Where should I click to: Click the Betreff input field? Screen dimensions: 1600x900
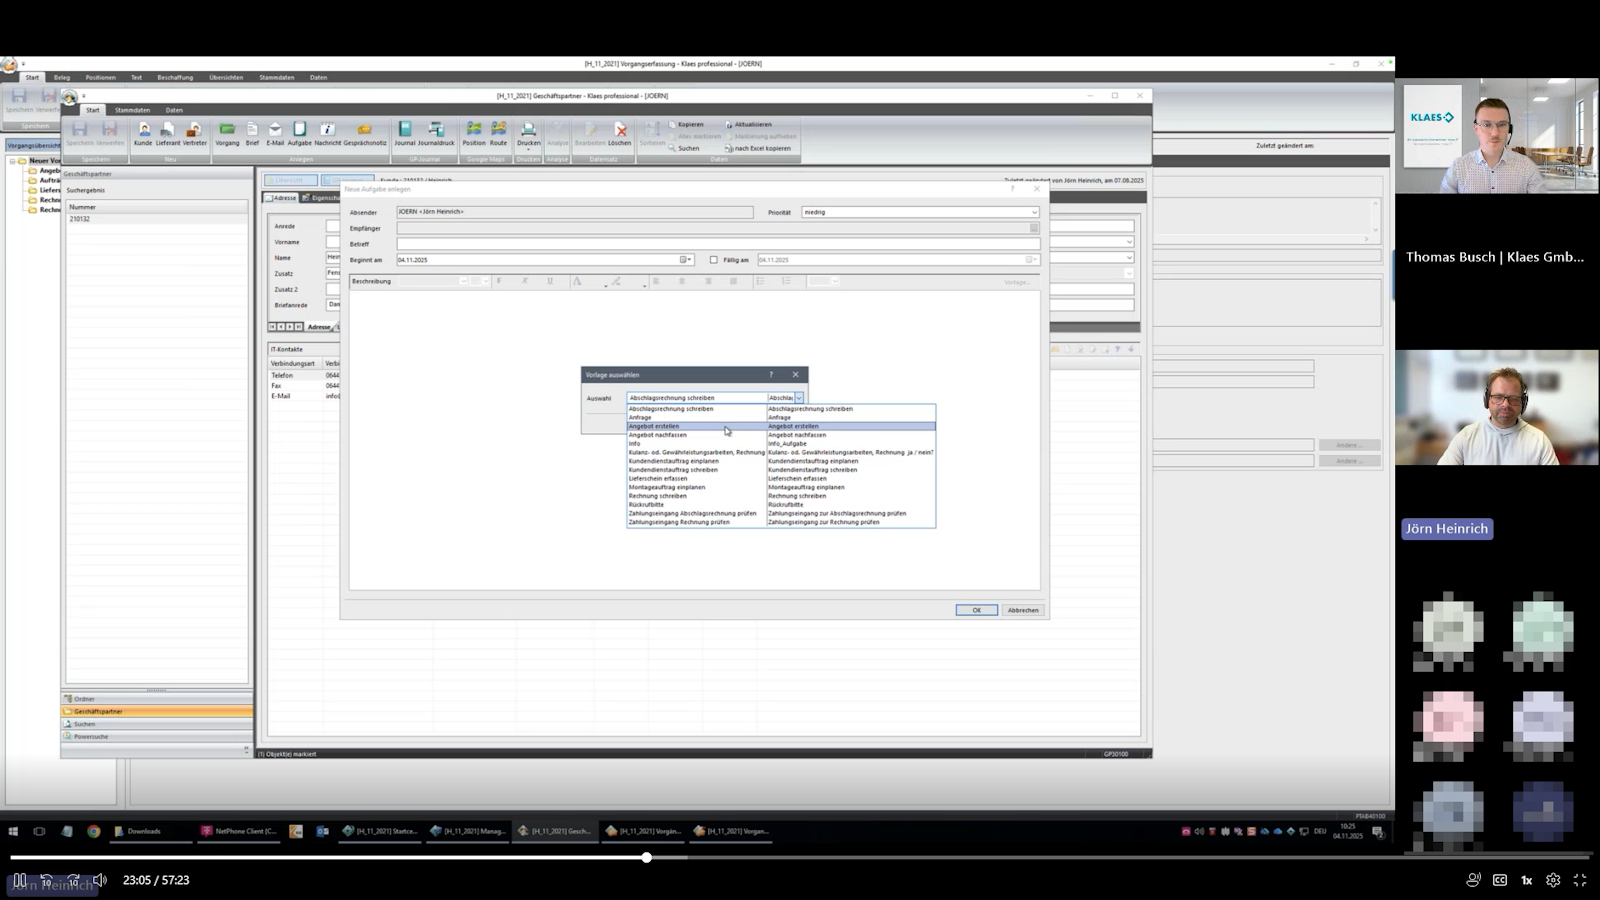(717, 244)
